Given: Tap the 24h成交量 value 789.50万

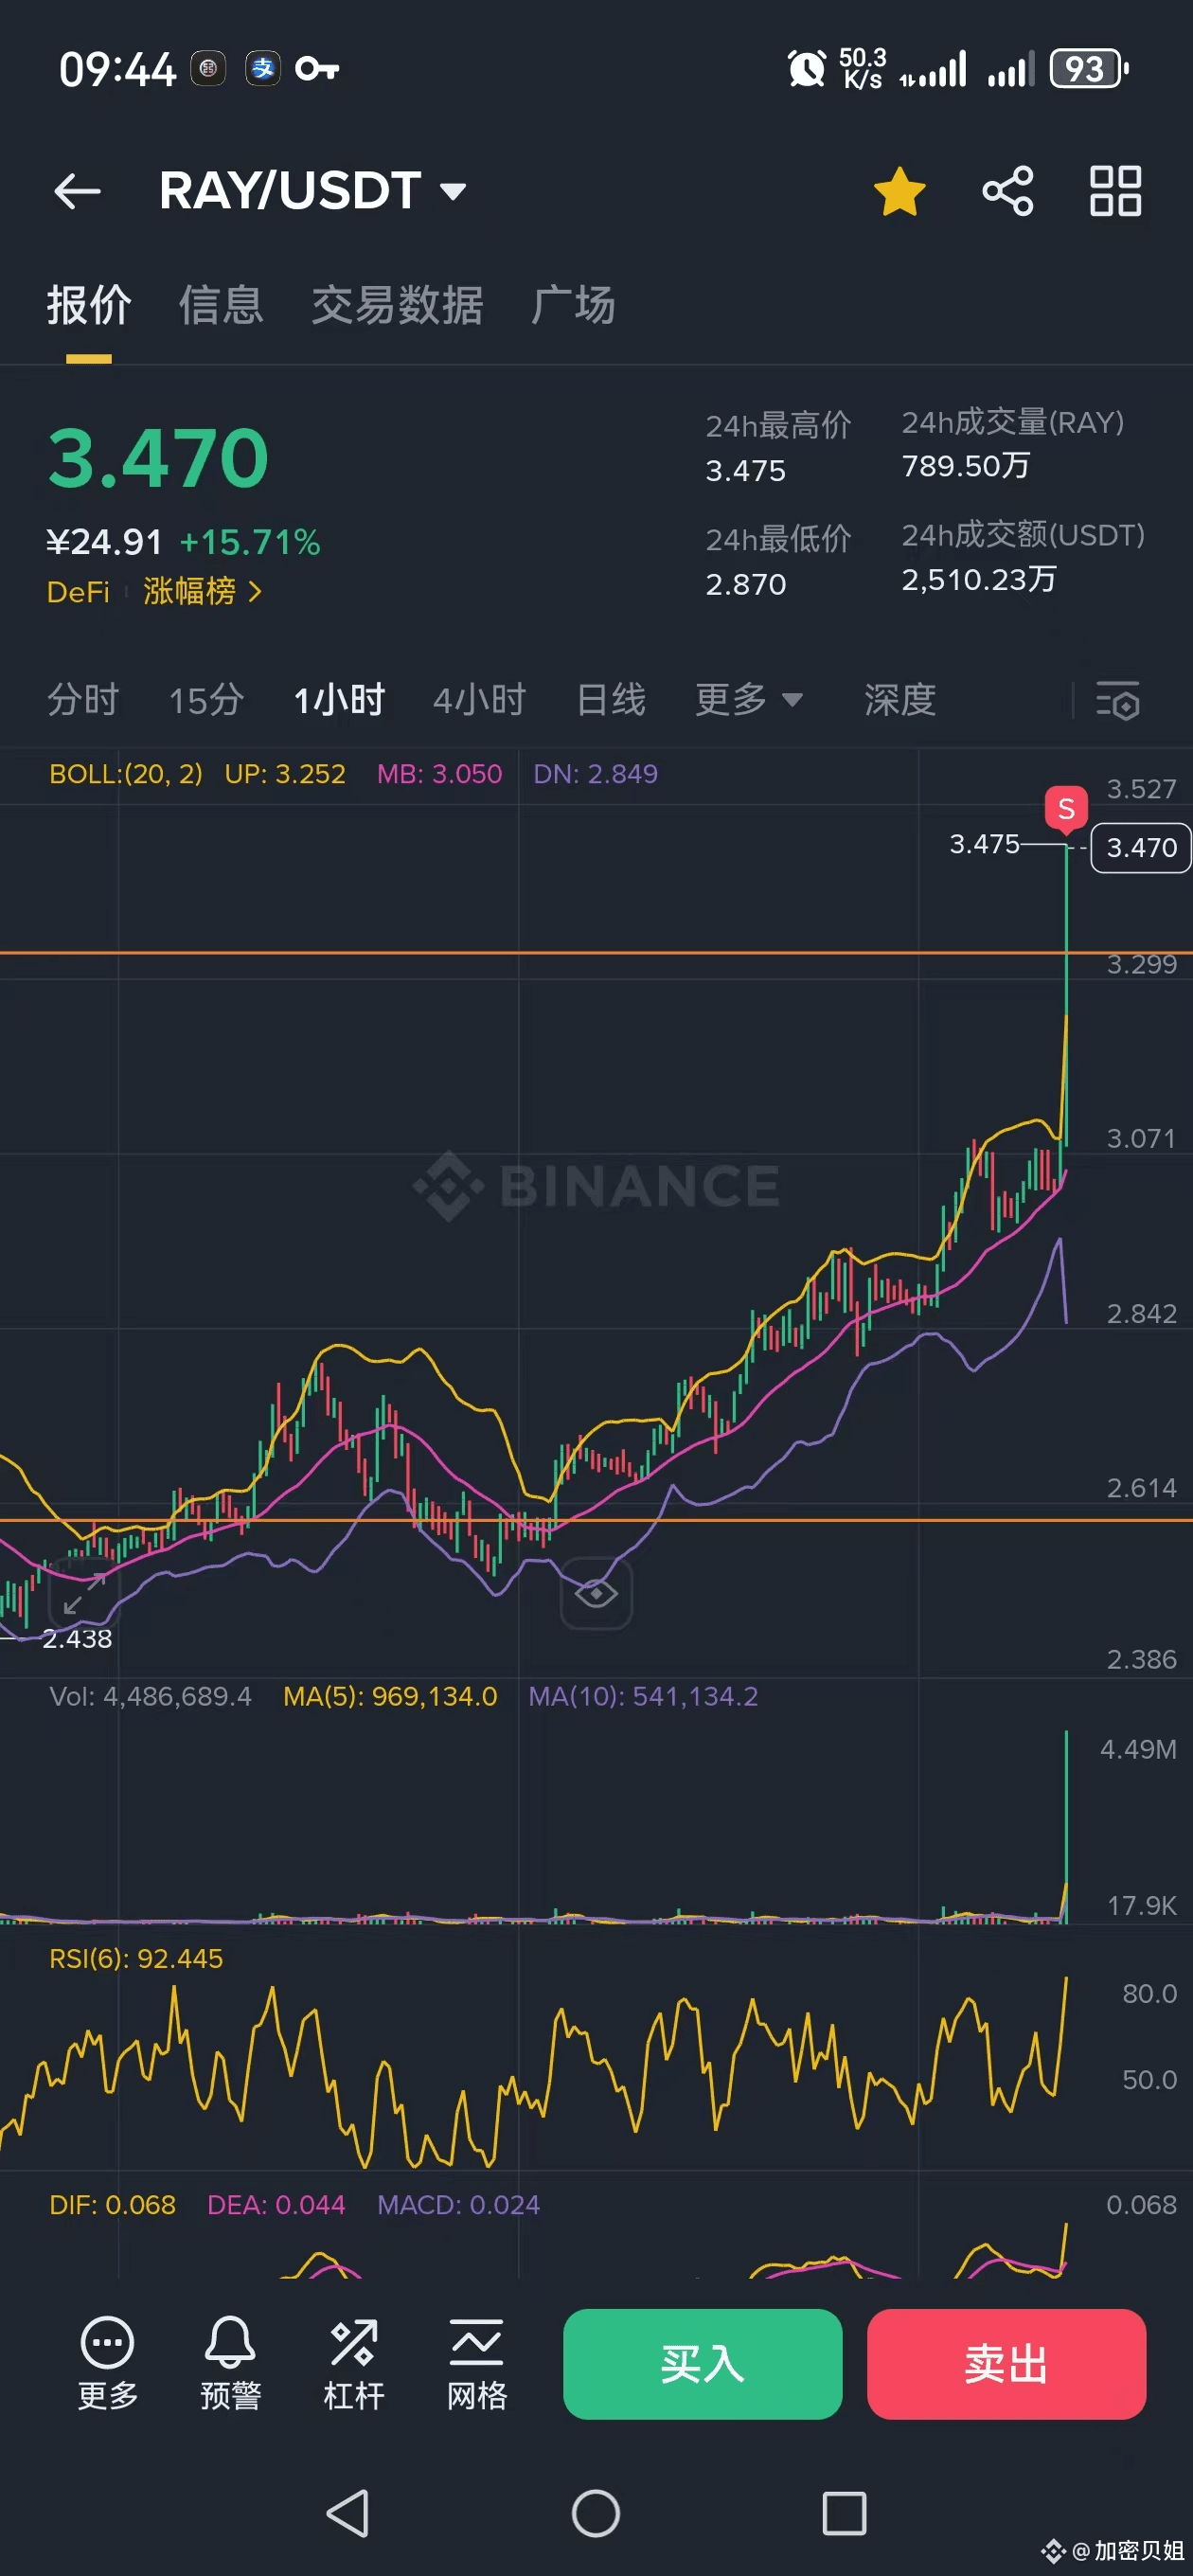Looking at the screenshot, I should 966,466.
